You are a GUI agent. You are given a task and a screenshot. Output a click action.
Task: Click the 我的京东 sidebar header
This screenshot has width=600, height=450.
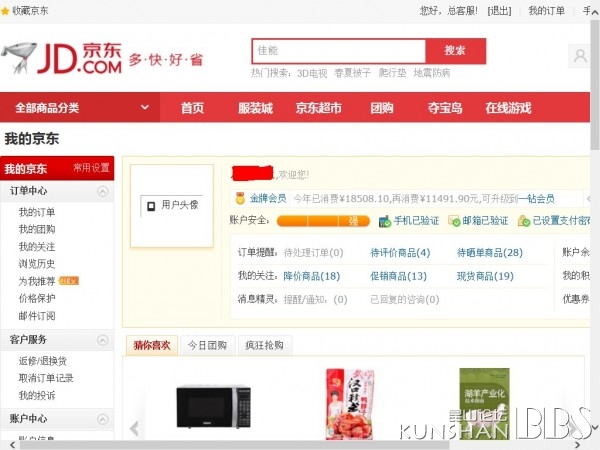25,168
